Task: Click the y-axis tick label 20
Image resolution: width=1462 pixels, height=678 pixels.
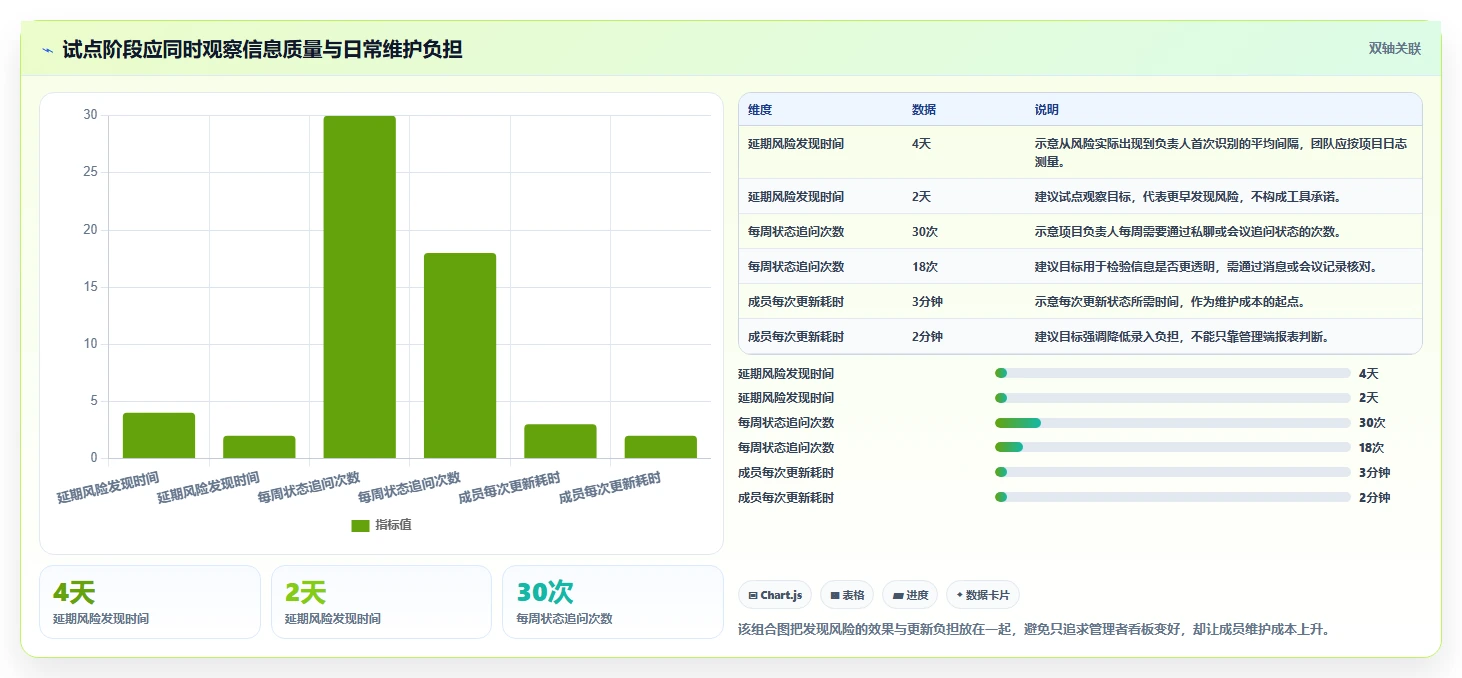Action: [x=91, y=230]
